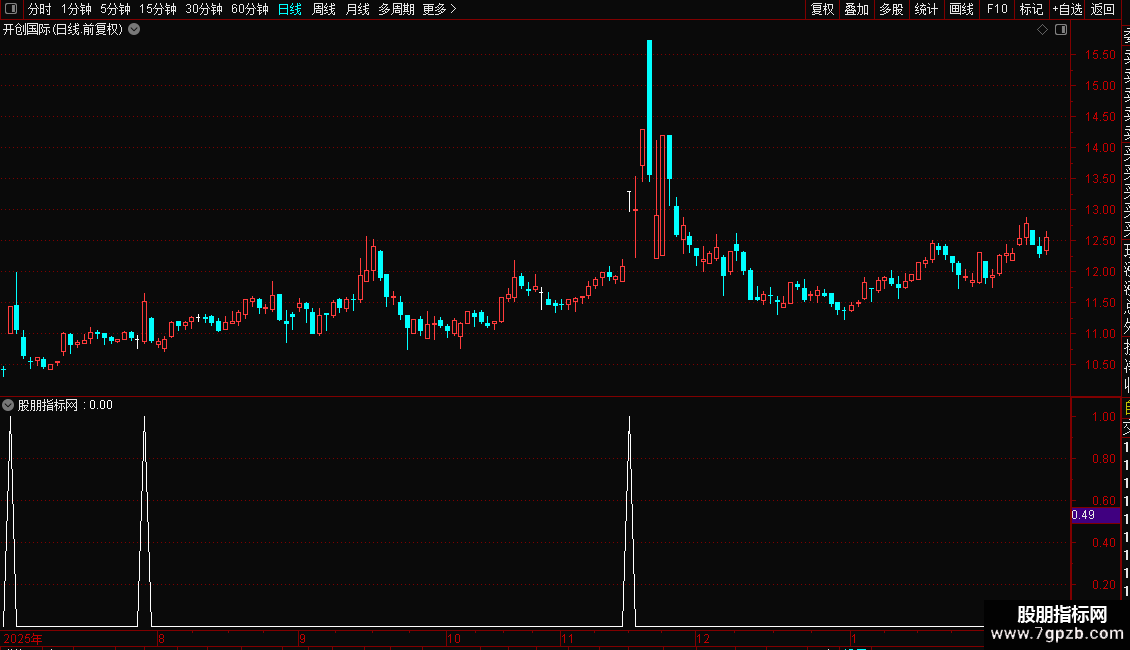Image resolution: width=1130 pixels, height=650 pixels.
Task: Click the November indicator signal spike
Action: [x=629, y=520]
